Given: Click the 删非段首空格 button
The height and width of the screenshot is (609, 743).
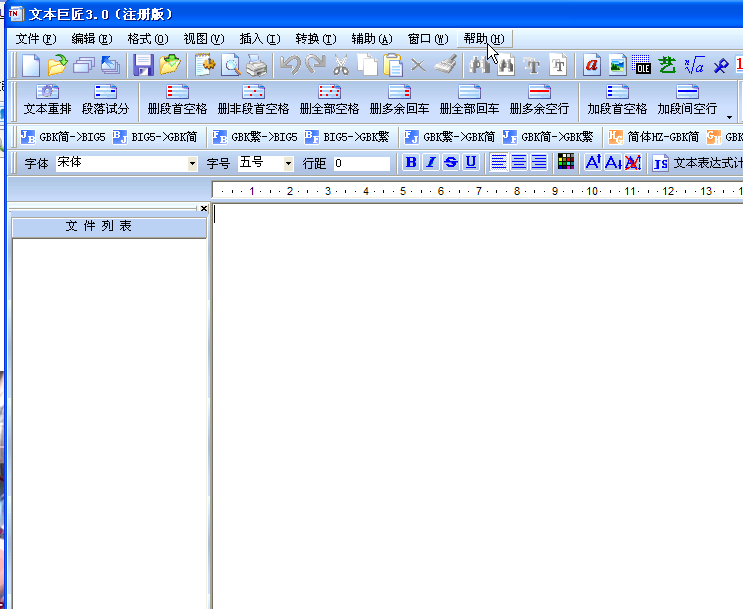Looking at the screenshot, I should click(253, 100).
